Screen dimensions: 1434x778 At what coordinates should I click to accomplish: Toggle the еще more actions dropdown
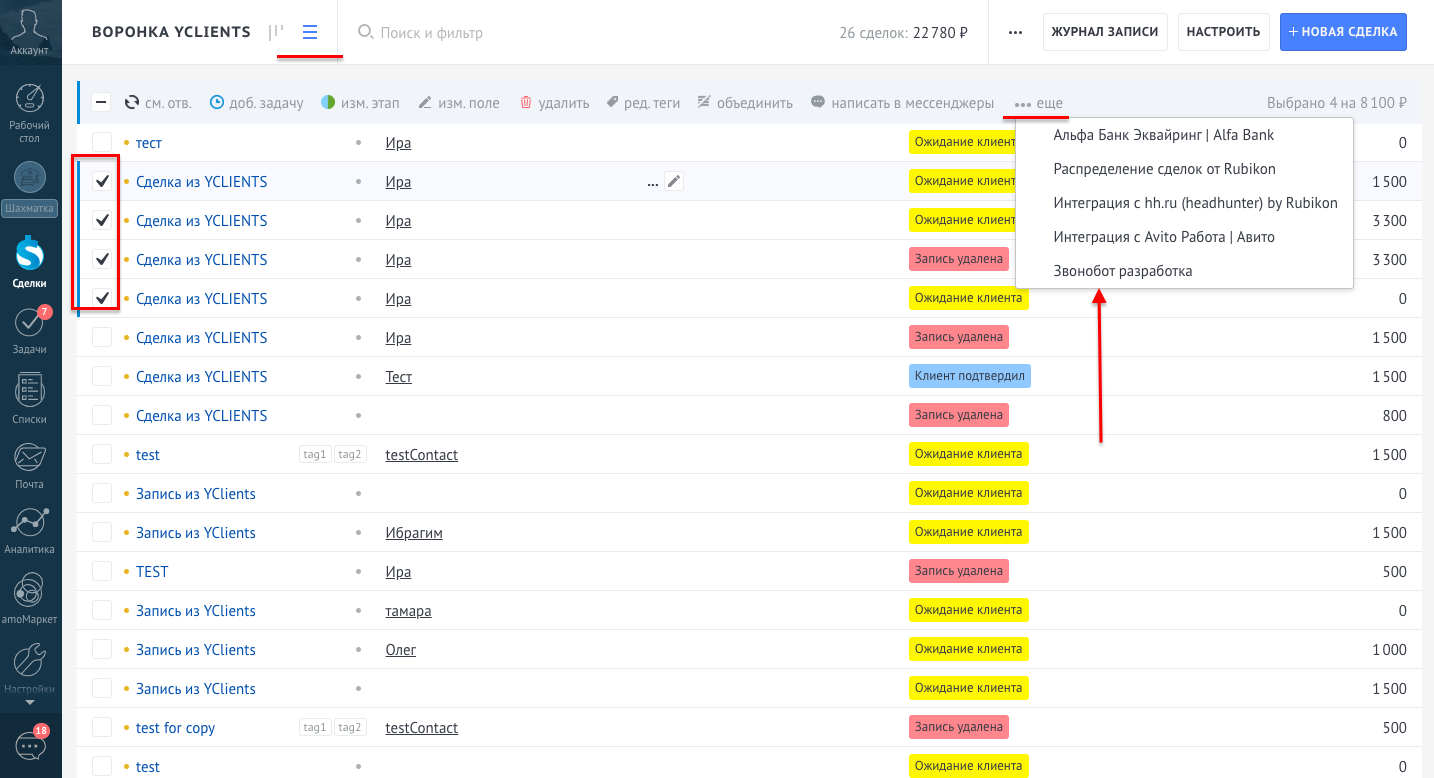point(1038,103)
